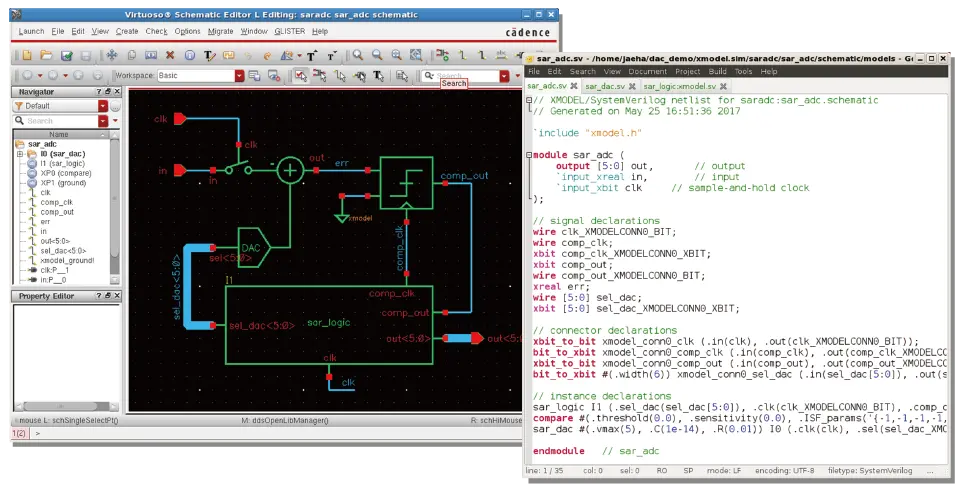This screenshot has height=490, width=961.
Task: Click the Zoom to Selected icon
Action: (x=416, y=55)
